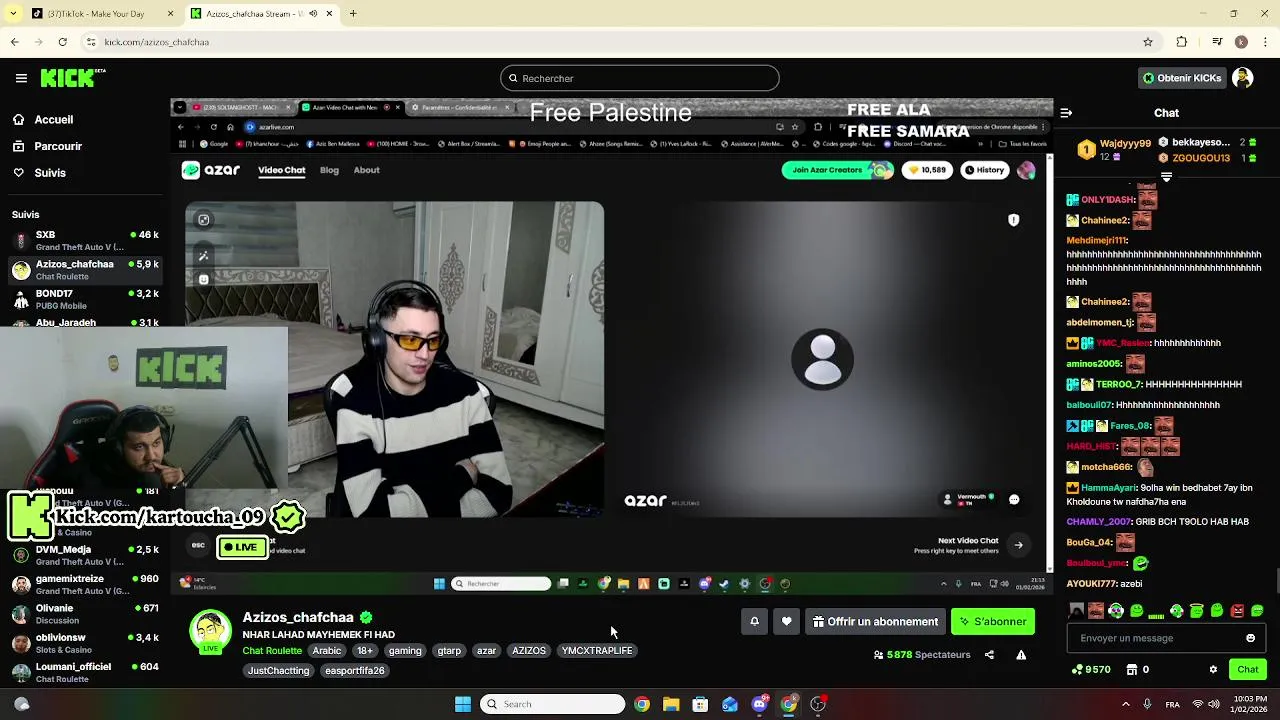Select the YMCXTRAPLIFE tag

pyautogui.click(x=597, y=650)
